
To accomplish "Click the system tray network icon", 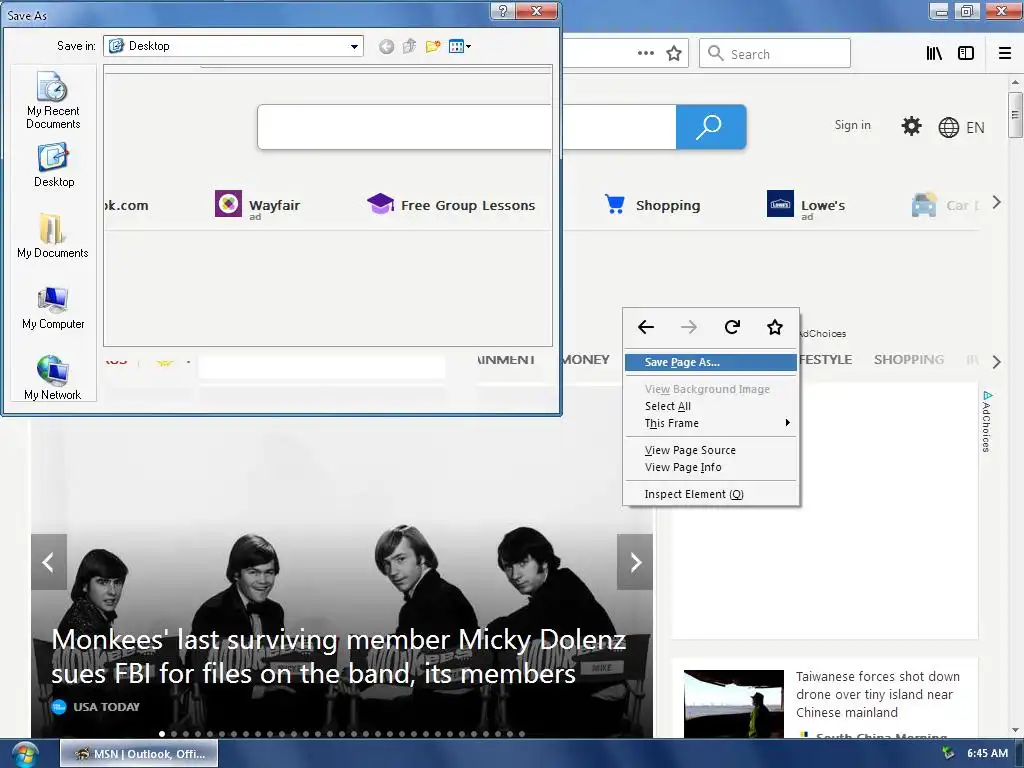I will 948,754.
